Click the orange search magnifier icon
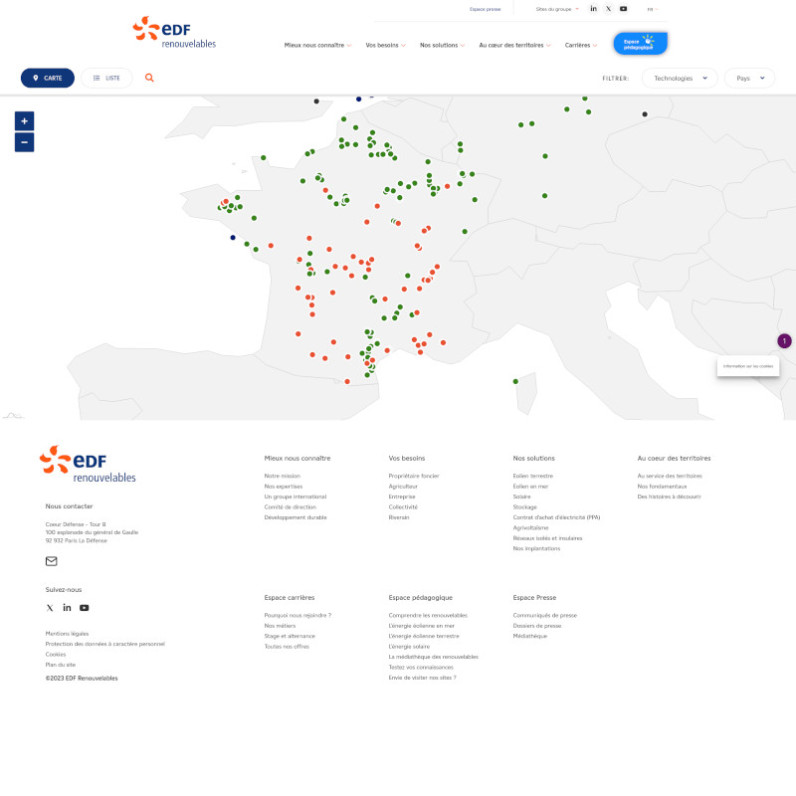This screenshot has height=796, width=796. coord(149,78)
